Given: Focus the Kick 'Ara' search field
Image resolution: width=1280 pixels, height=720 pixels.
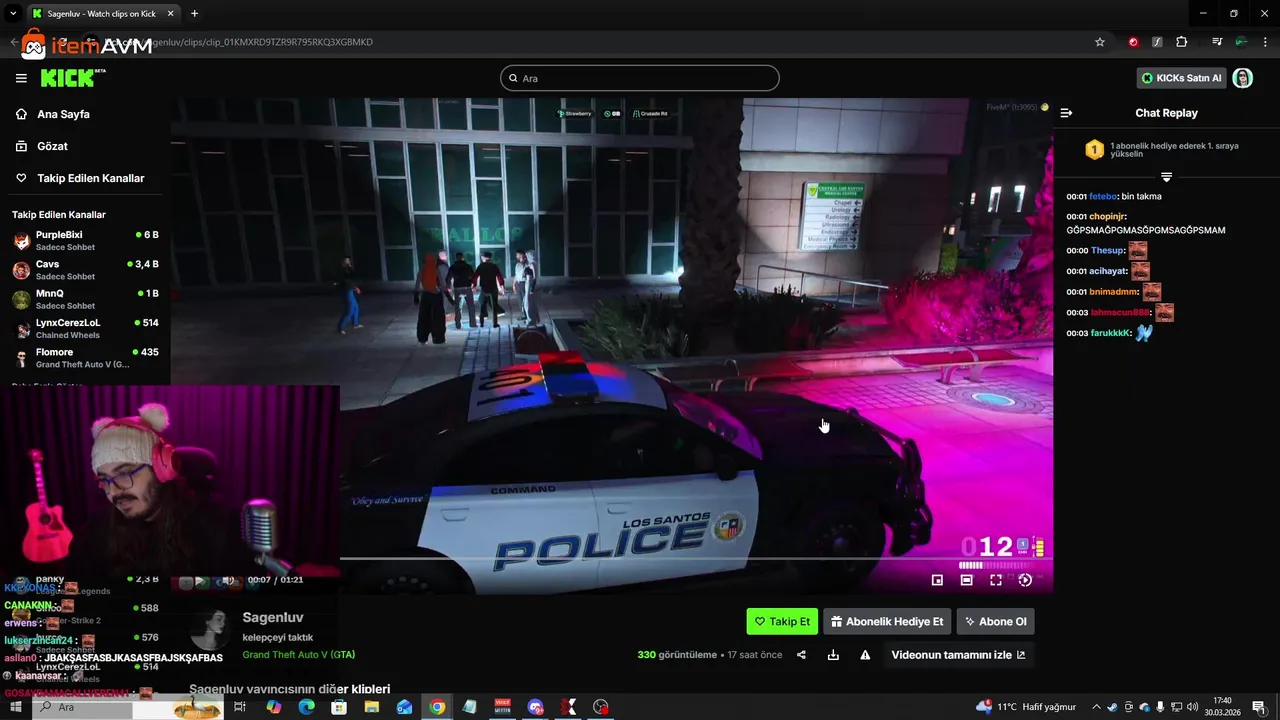Looking at the screenshot, I should (640, 78).
